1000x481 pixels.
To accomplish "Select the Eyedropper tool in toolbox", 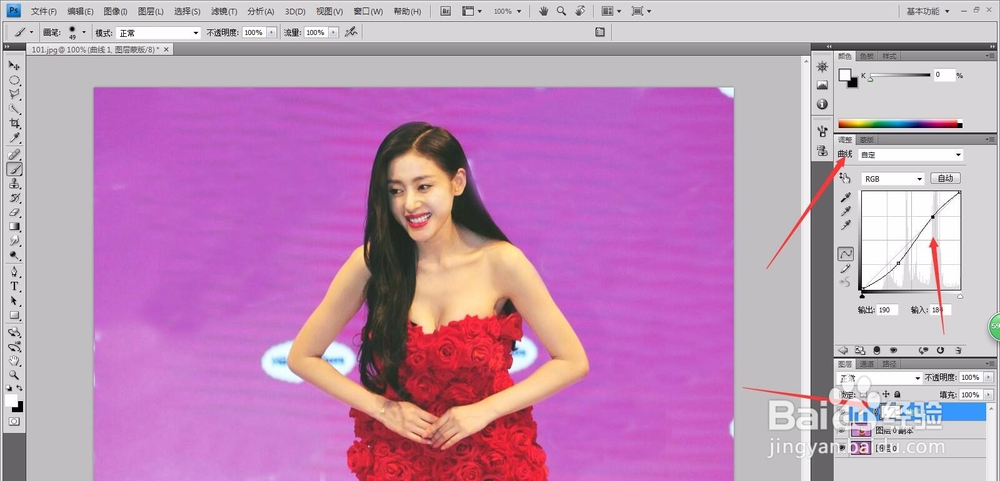I will click(x=14, y=137).
